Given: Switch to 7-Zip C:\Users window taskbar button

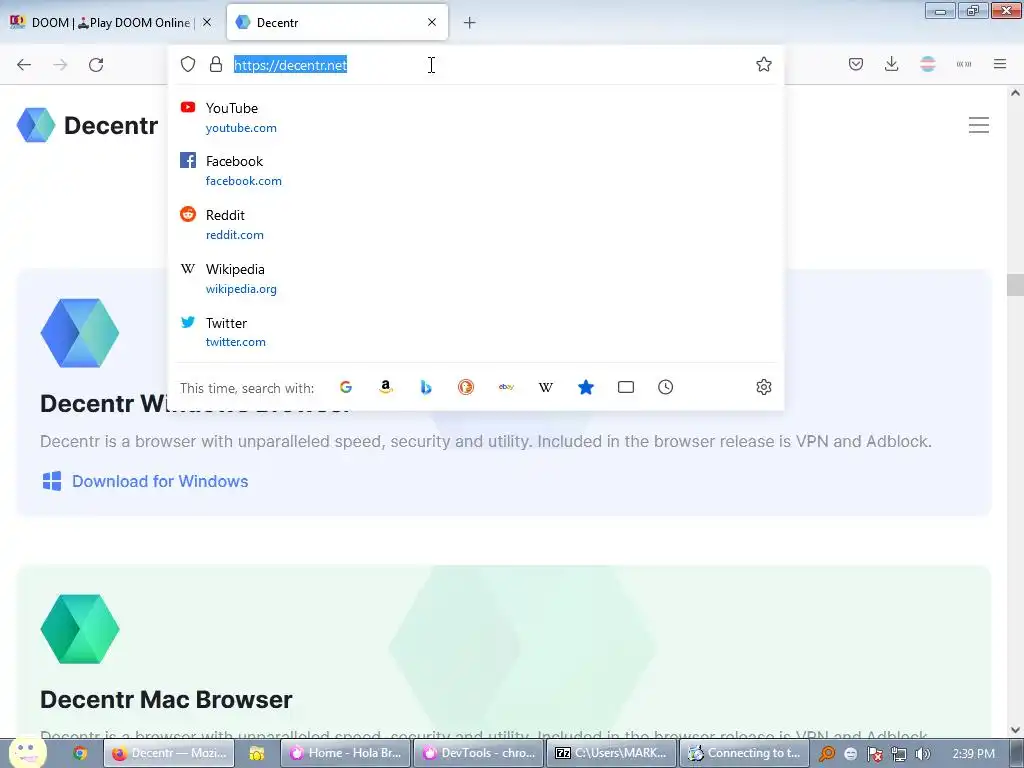Looking at the screenshot, I should 611,753.
